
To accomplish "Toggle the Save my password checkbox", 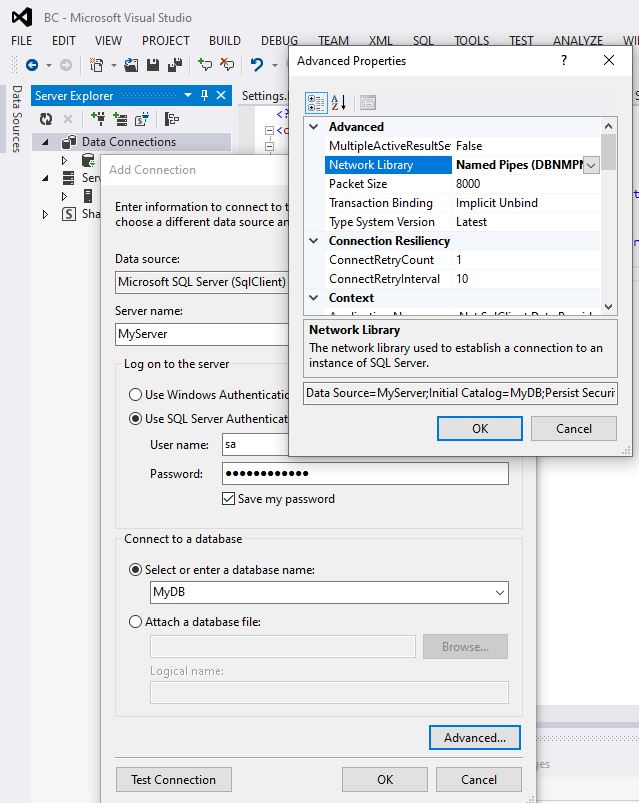I will pyautogui.click(x=228, y=498).
